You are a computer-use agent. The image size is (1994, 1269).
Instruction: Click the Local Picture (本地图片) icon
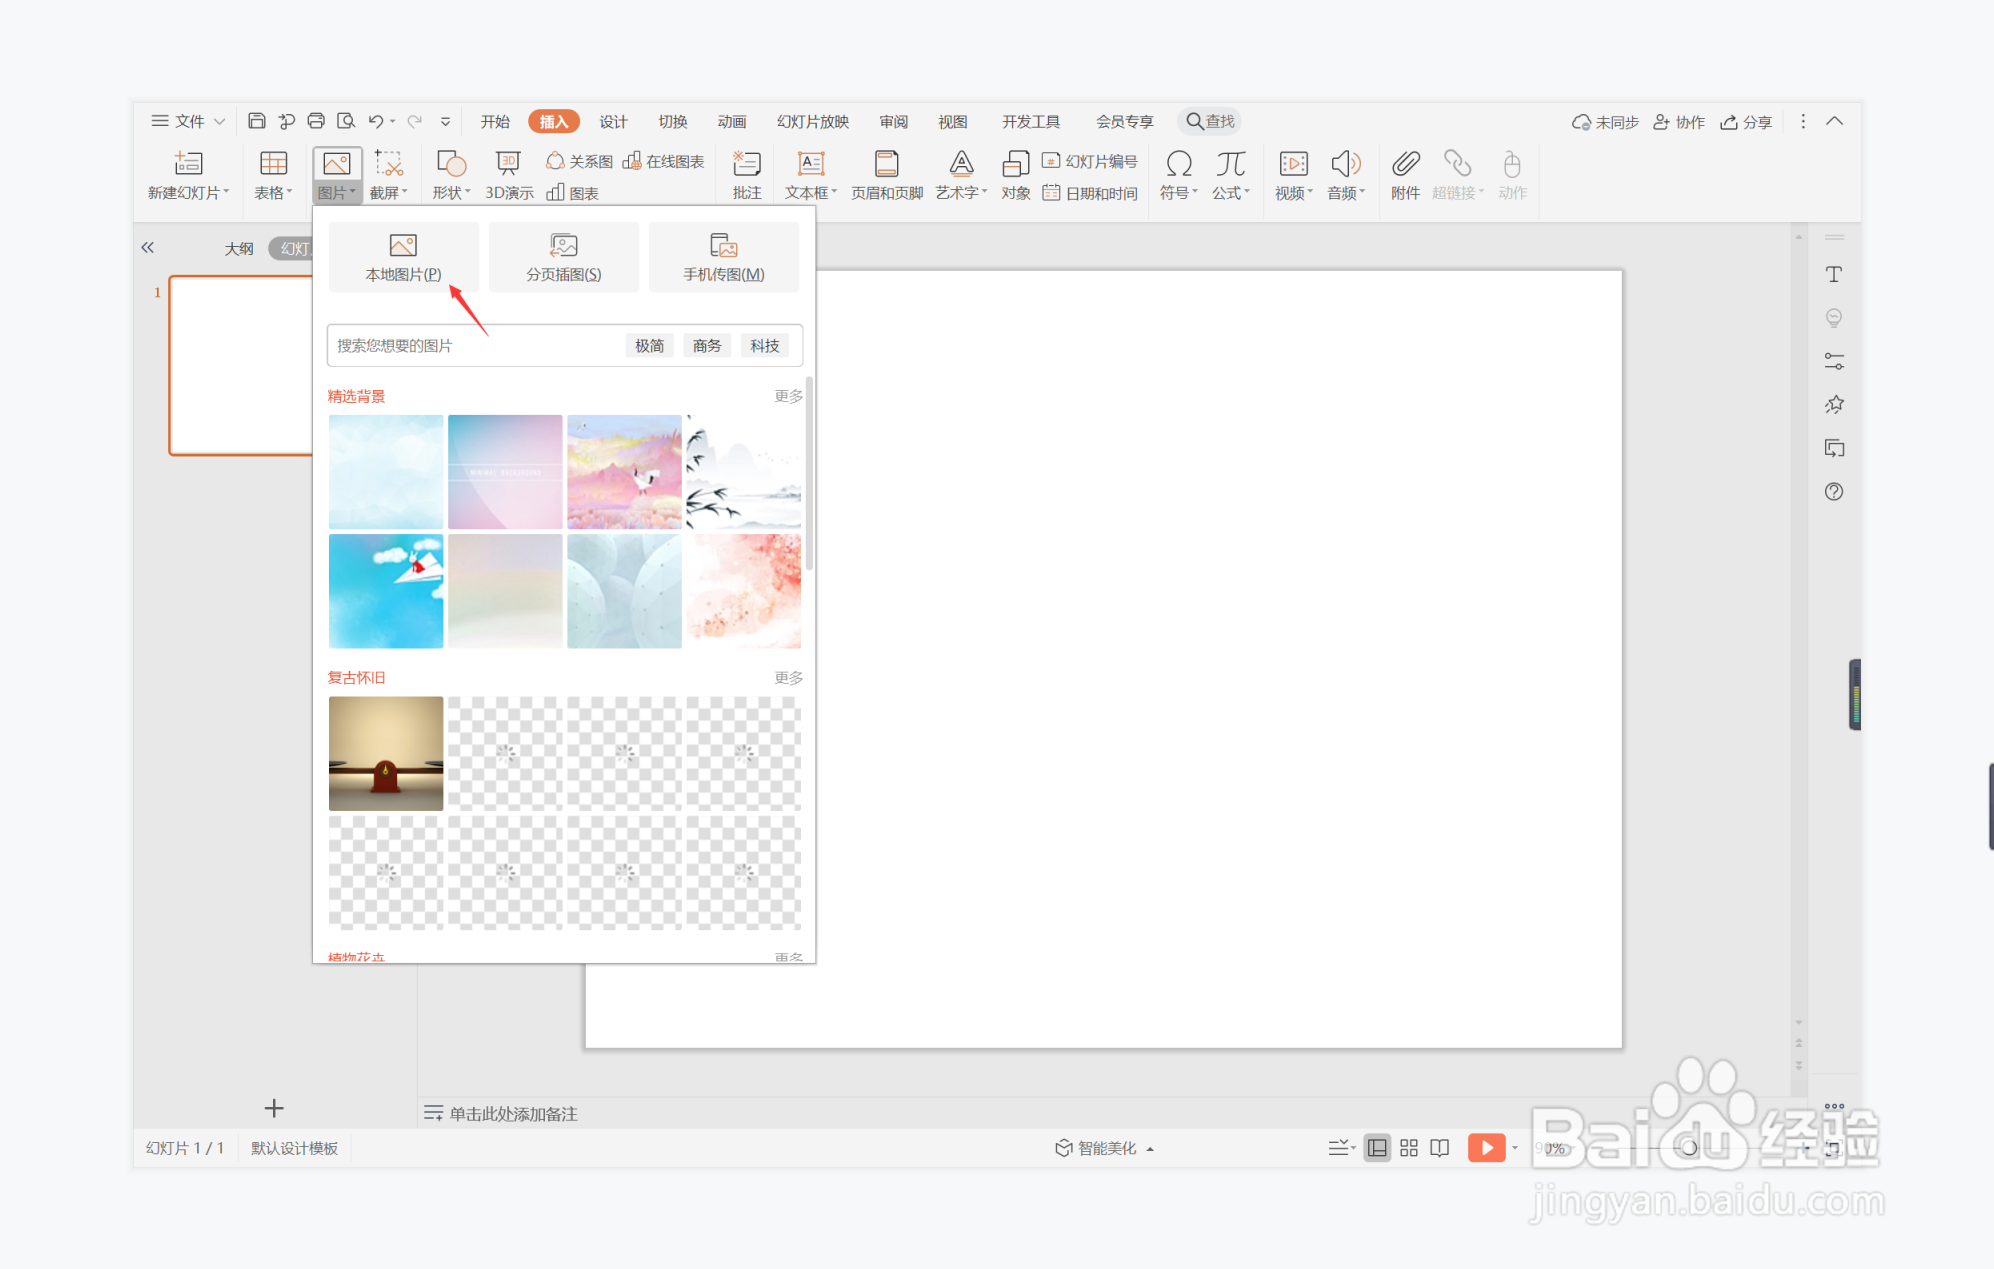point(403,246)
